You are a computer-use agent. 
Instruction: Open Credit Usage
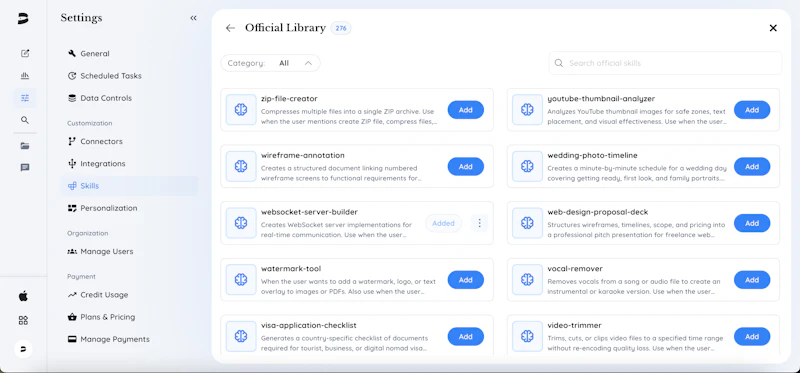(129, 295)
